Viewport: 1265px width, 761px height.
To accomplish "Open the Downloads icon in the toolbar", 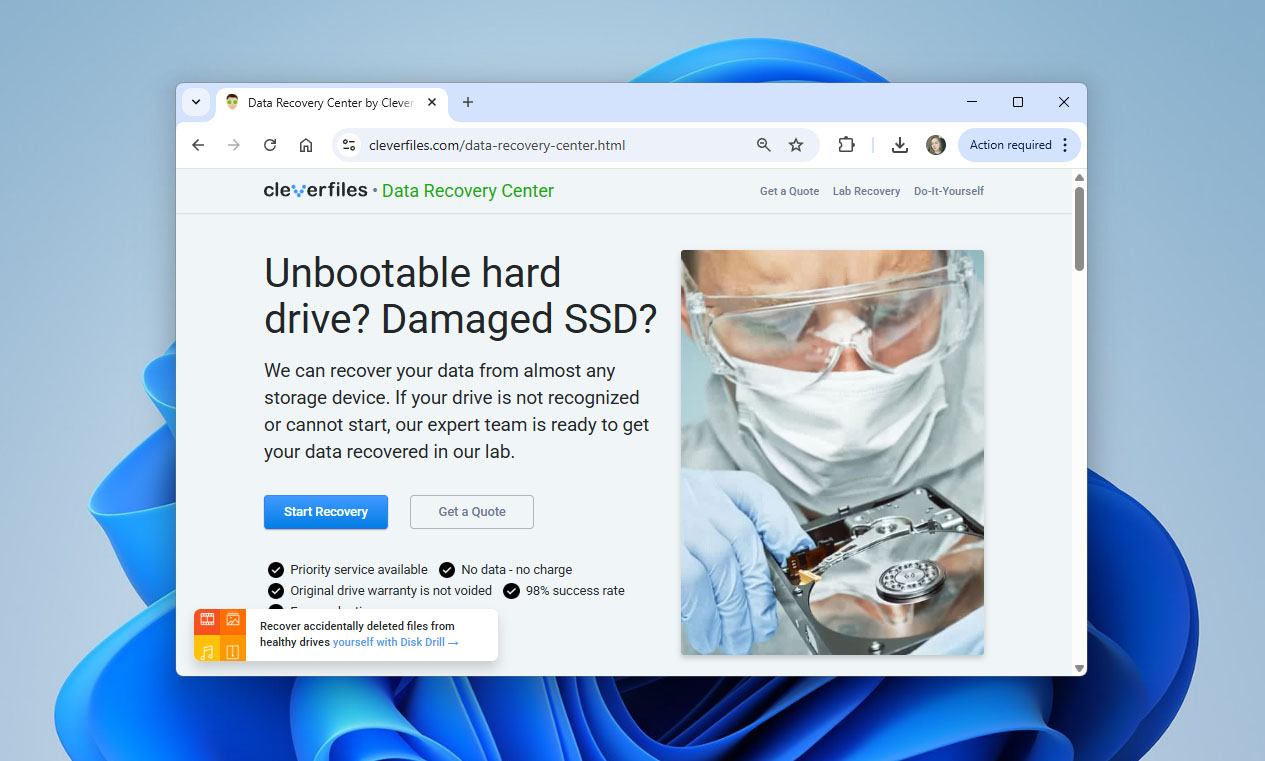I will tap(899, 145).
